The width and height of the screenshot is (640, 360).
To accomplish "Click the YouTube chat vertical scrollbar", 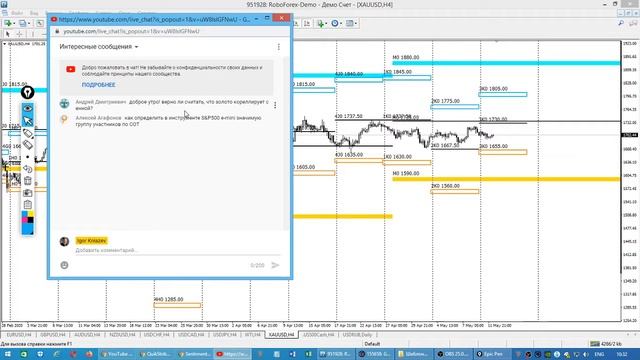I will point(286,143).
